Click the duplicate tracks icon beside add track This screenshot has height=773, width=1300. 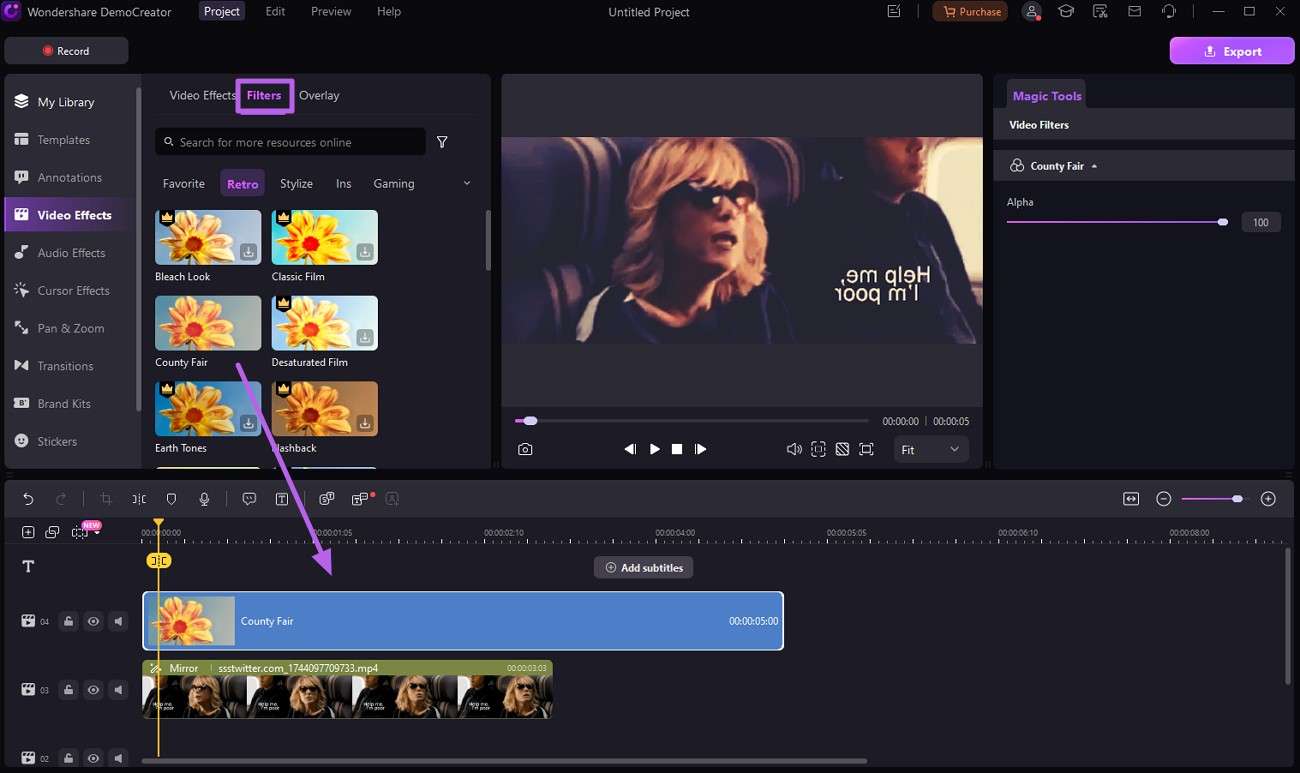pyautogui.click(x=52, y=532)
